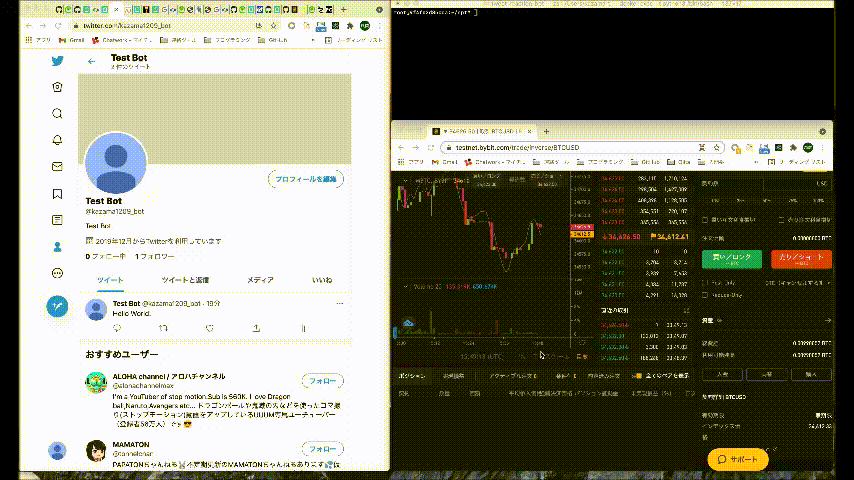This screenshot has height=480, width=854.
Task: Open the Apps grid in Twitter window bookmarks
Action: [x=29, y=40]
